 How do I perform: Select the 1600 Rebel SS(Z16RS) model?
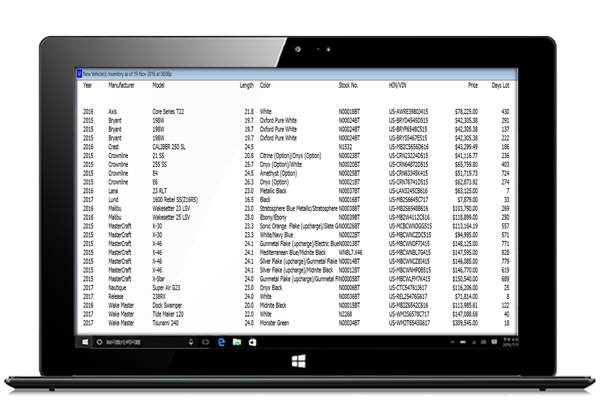[x=175, y=200]
